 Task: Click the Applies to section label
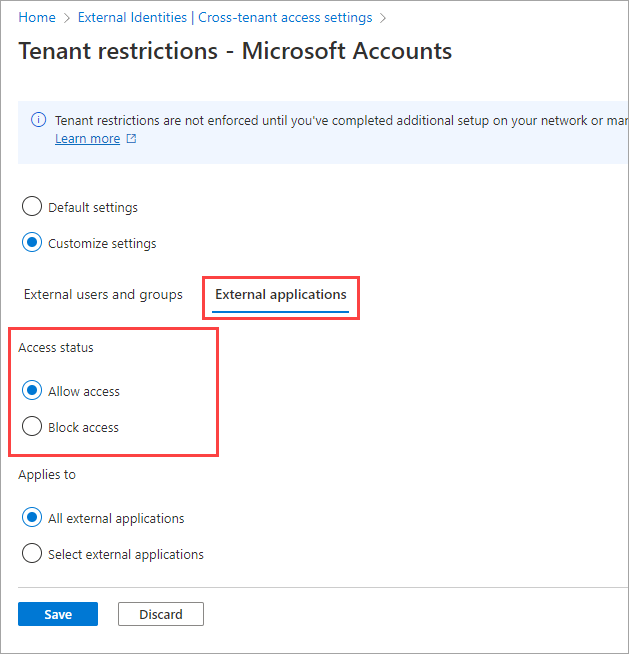pyautogui.click(x=47, y=475)
